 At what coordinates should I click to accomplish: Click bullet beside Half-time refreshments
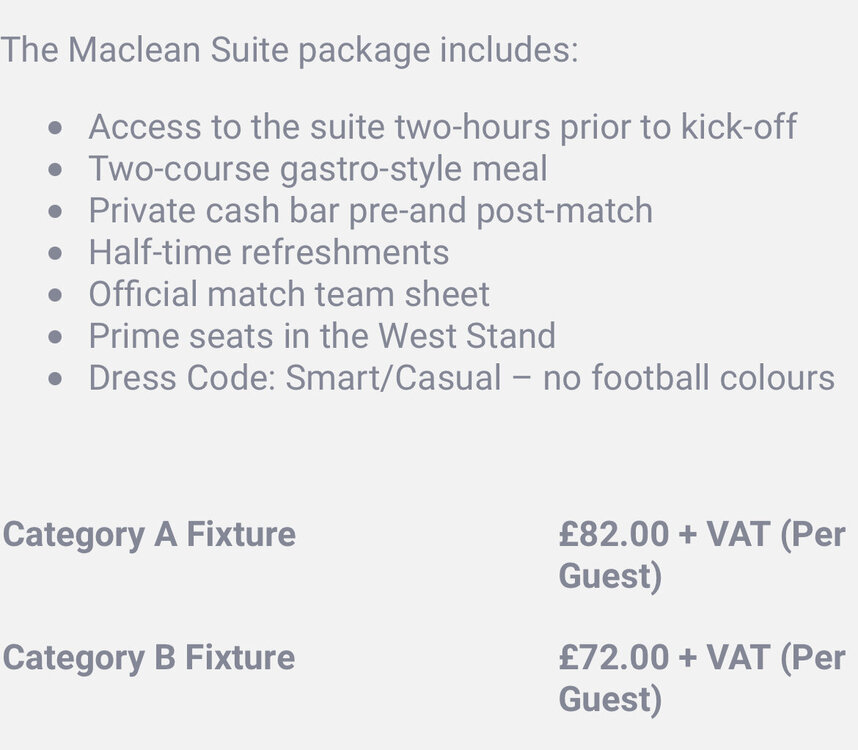point(55,254)
